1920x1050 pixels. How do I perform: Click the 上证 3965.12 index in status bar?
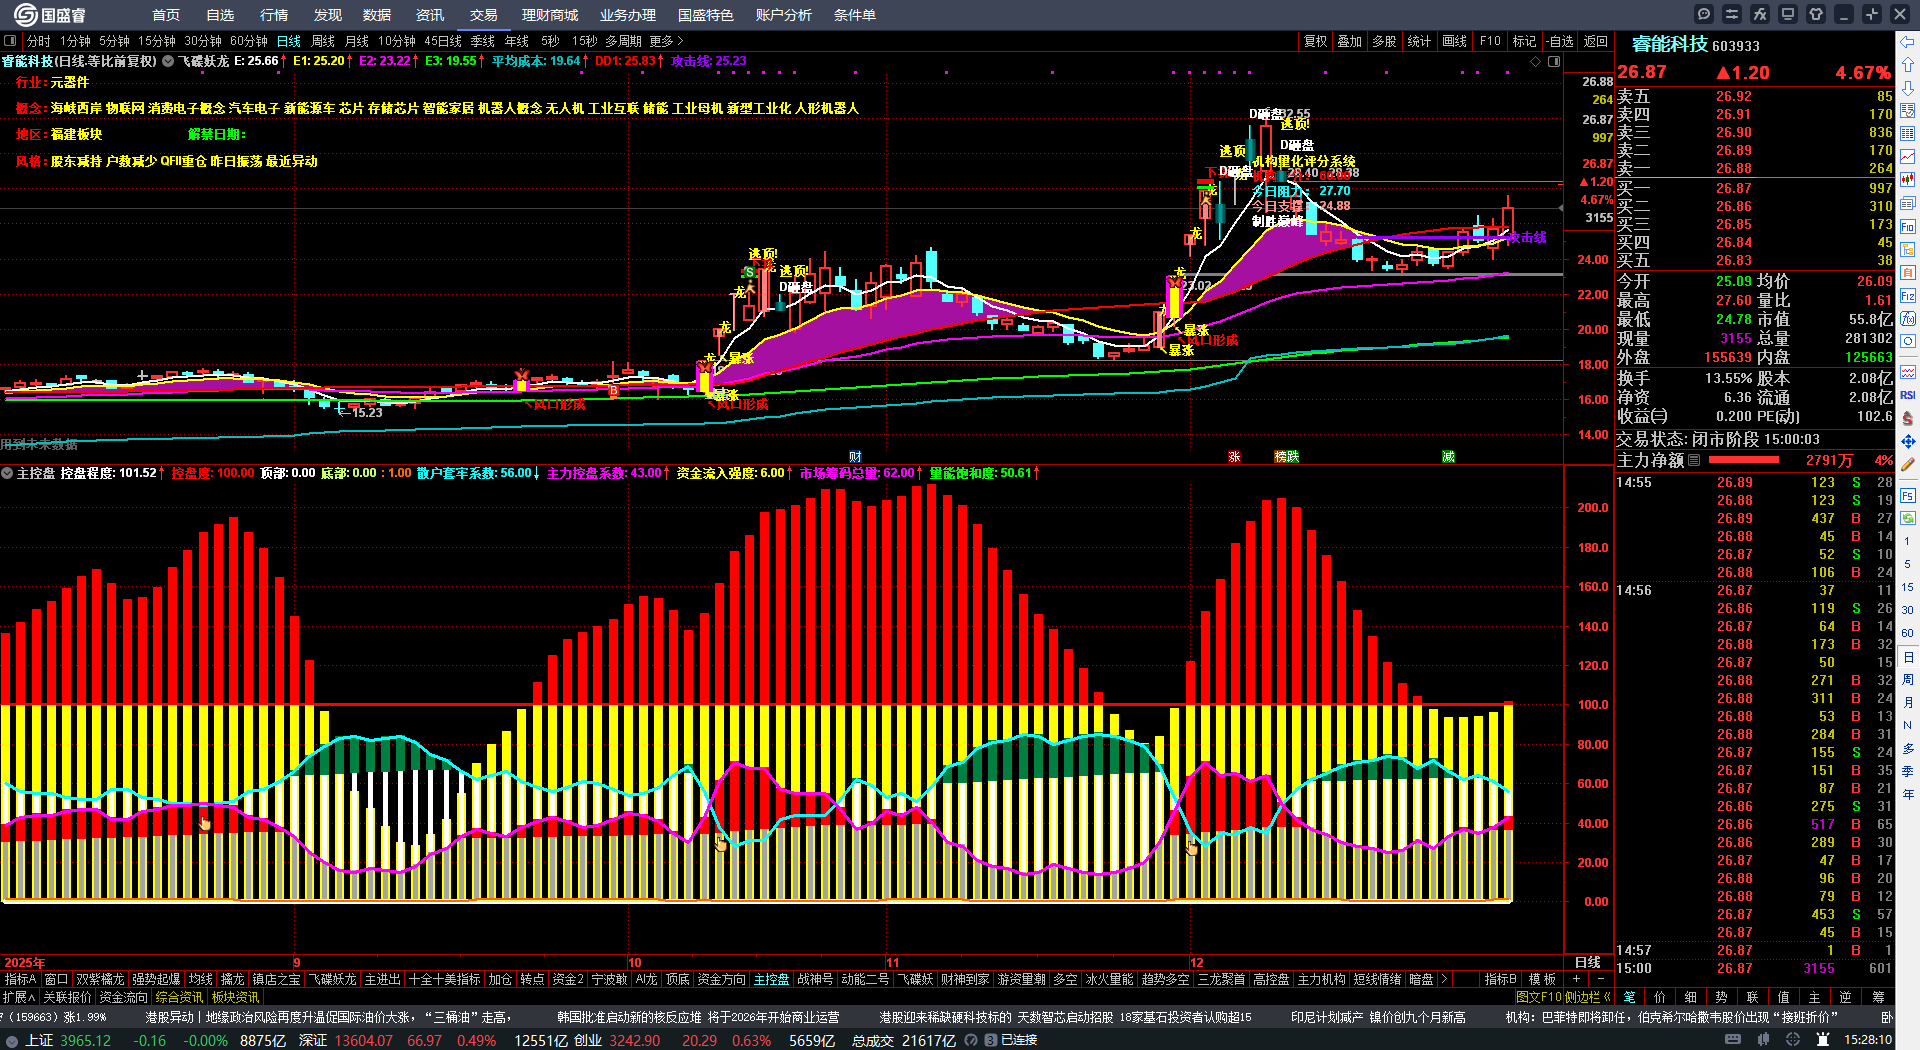(68, 1040)
